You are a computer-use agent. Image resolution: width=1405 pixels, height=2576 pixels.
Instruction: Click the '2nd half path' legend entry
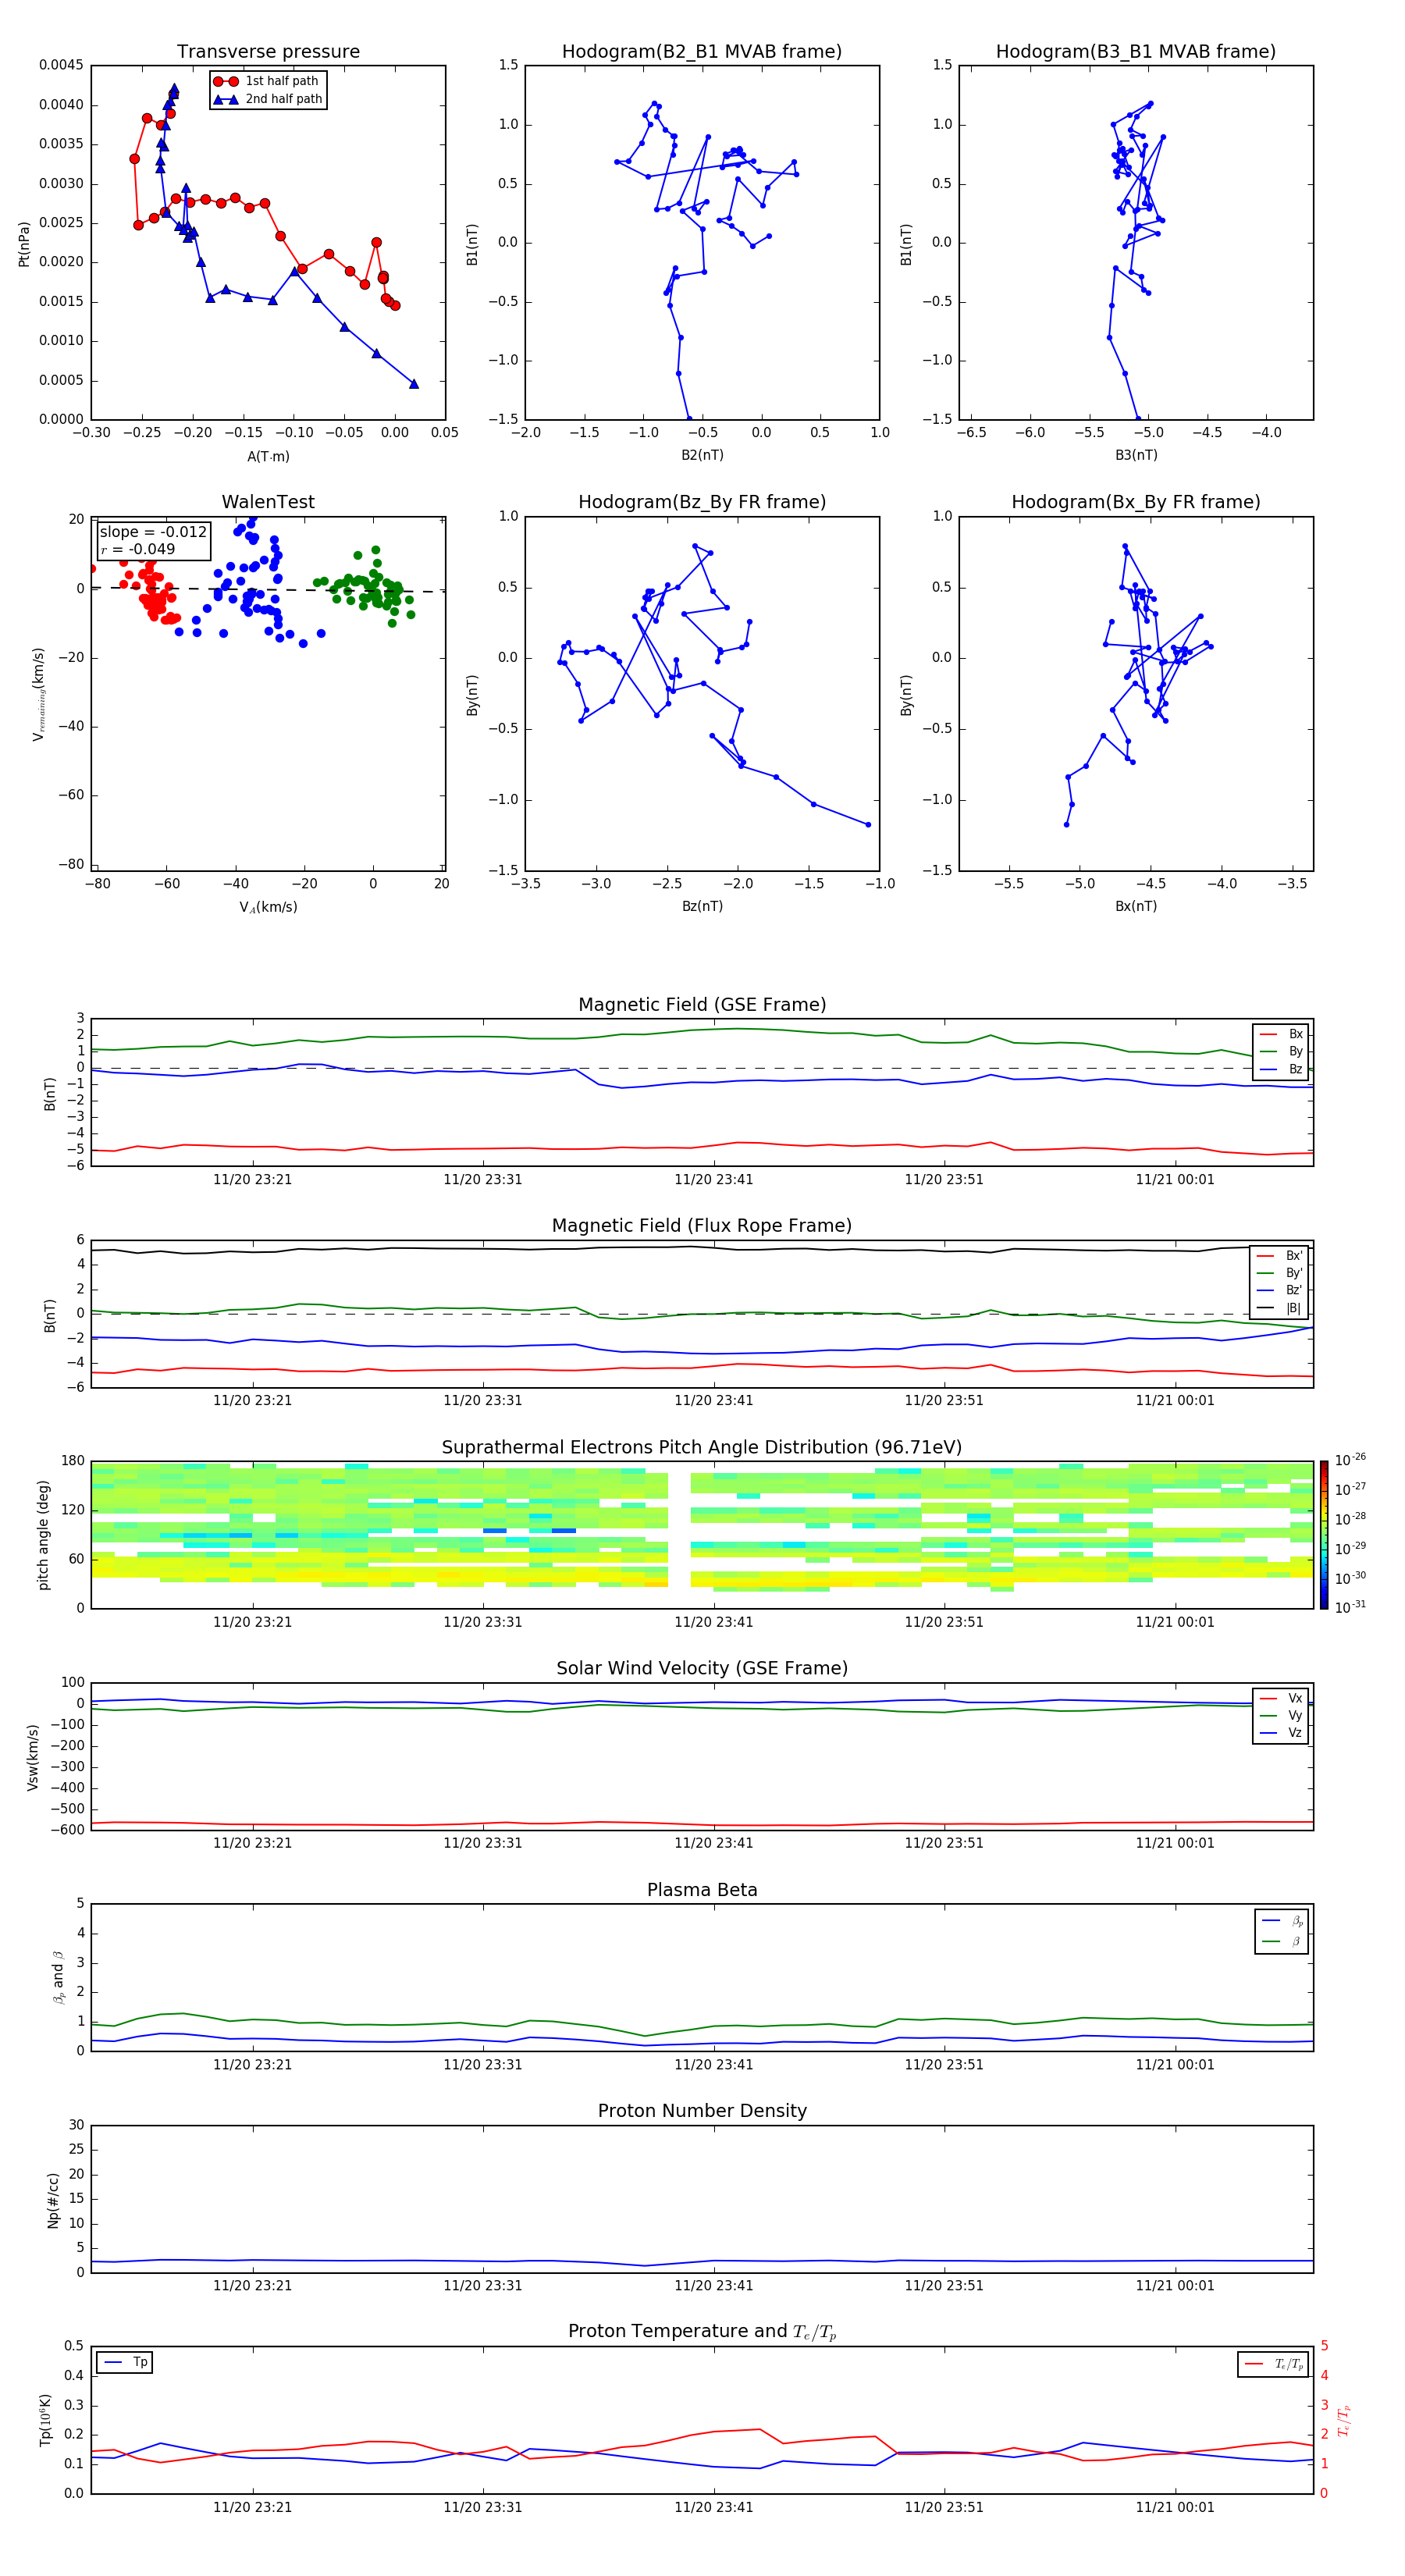pyautogui.click(x=267, y=99)
